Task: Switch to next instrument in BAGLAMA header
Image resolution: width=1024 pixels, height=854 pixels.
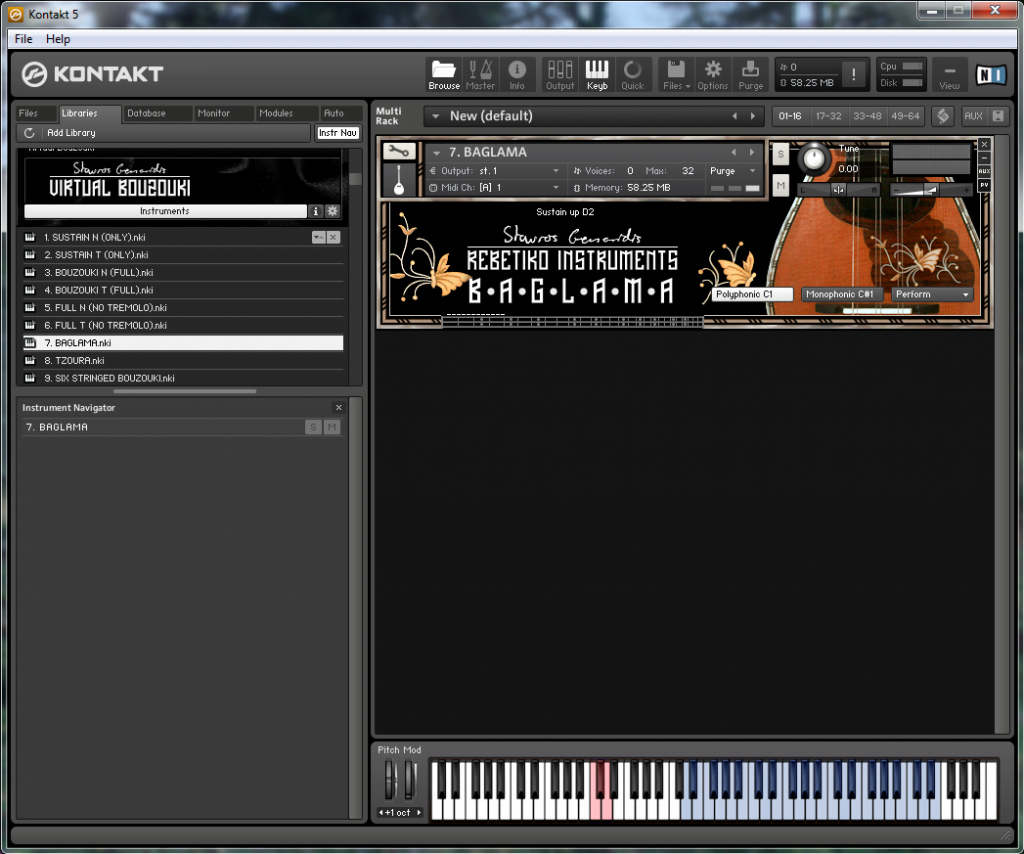Action: tap(752, 152)
